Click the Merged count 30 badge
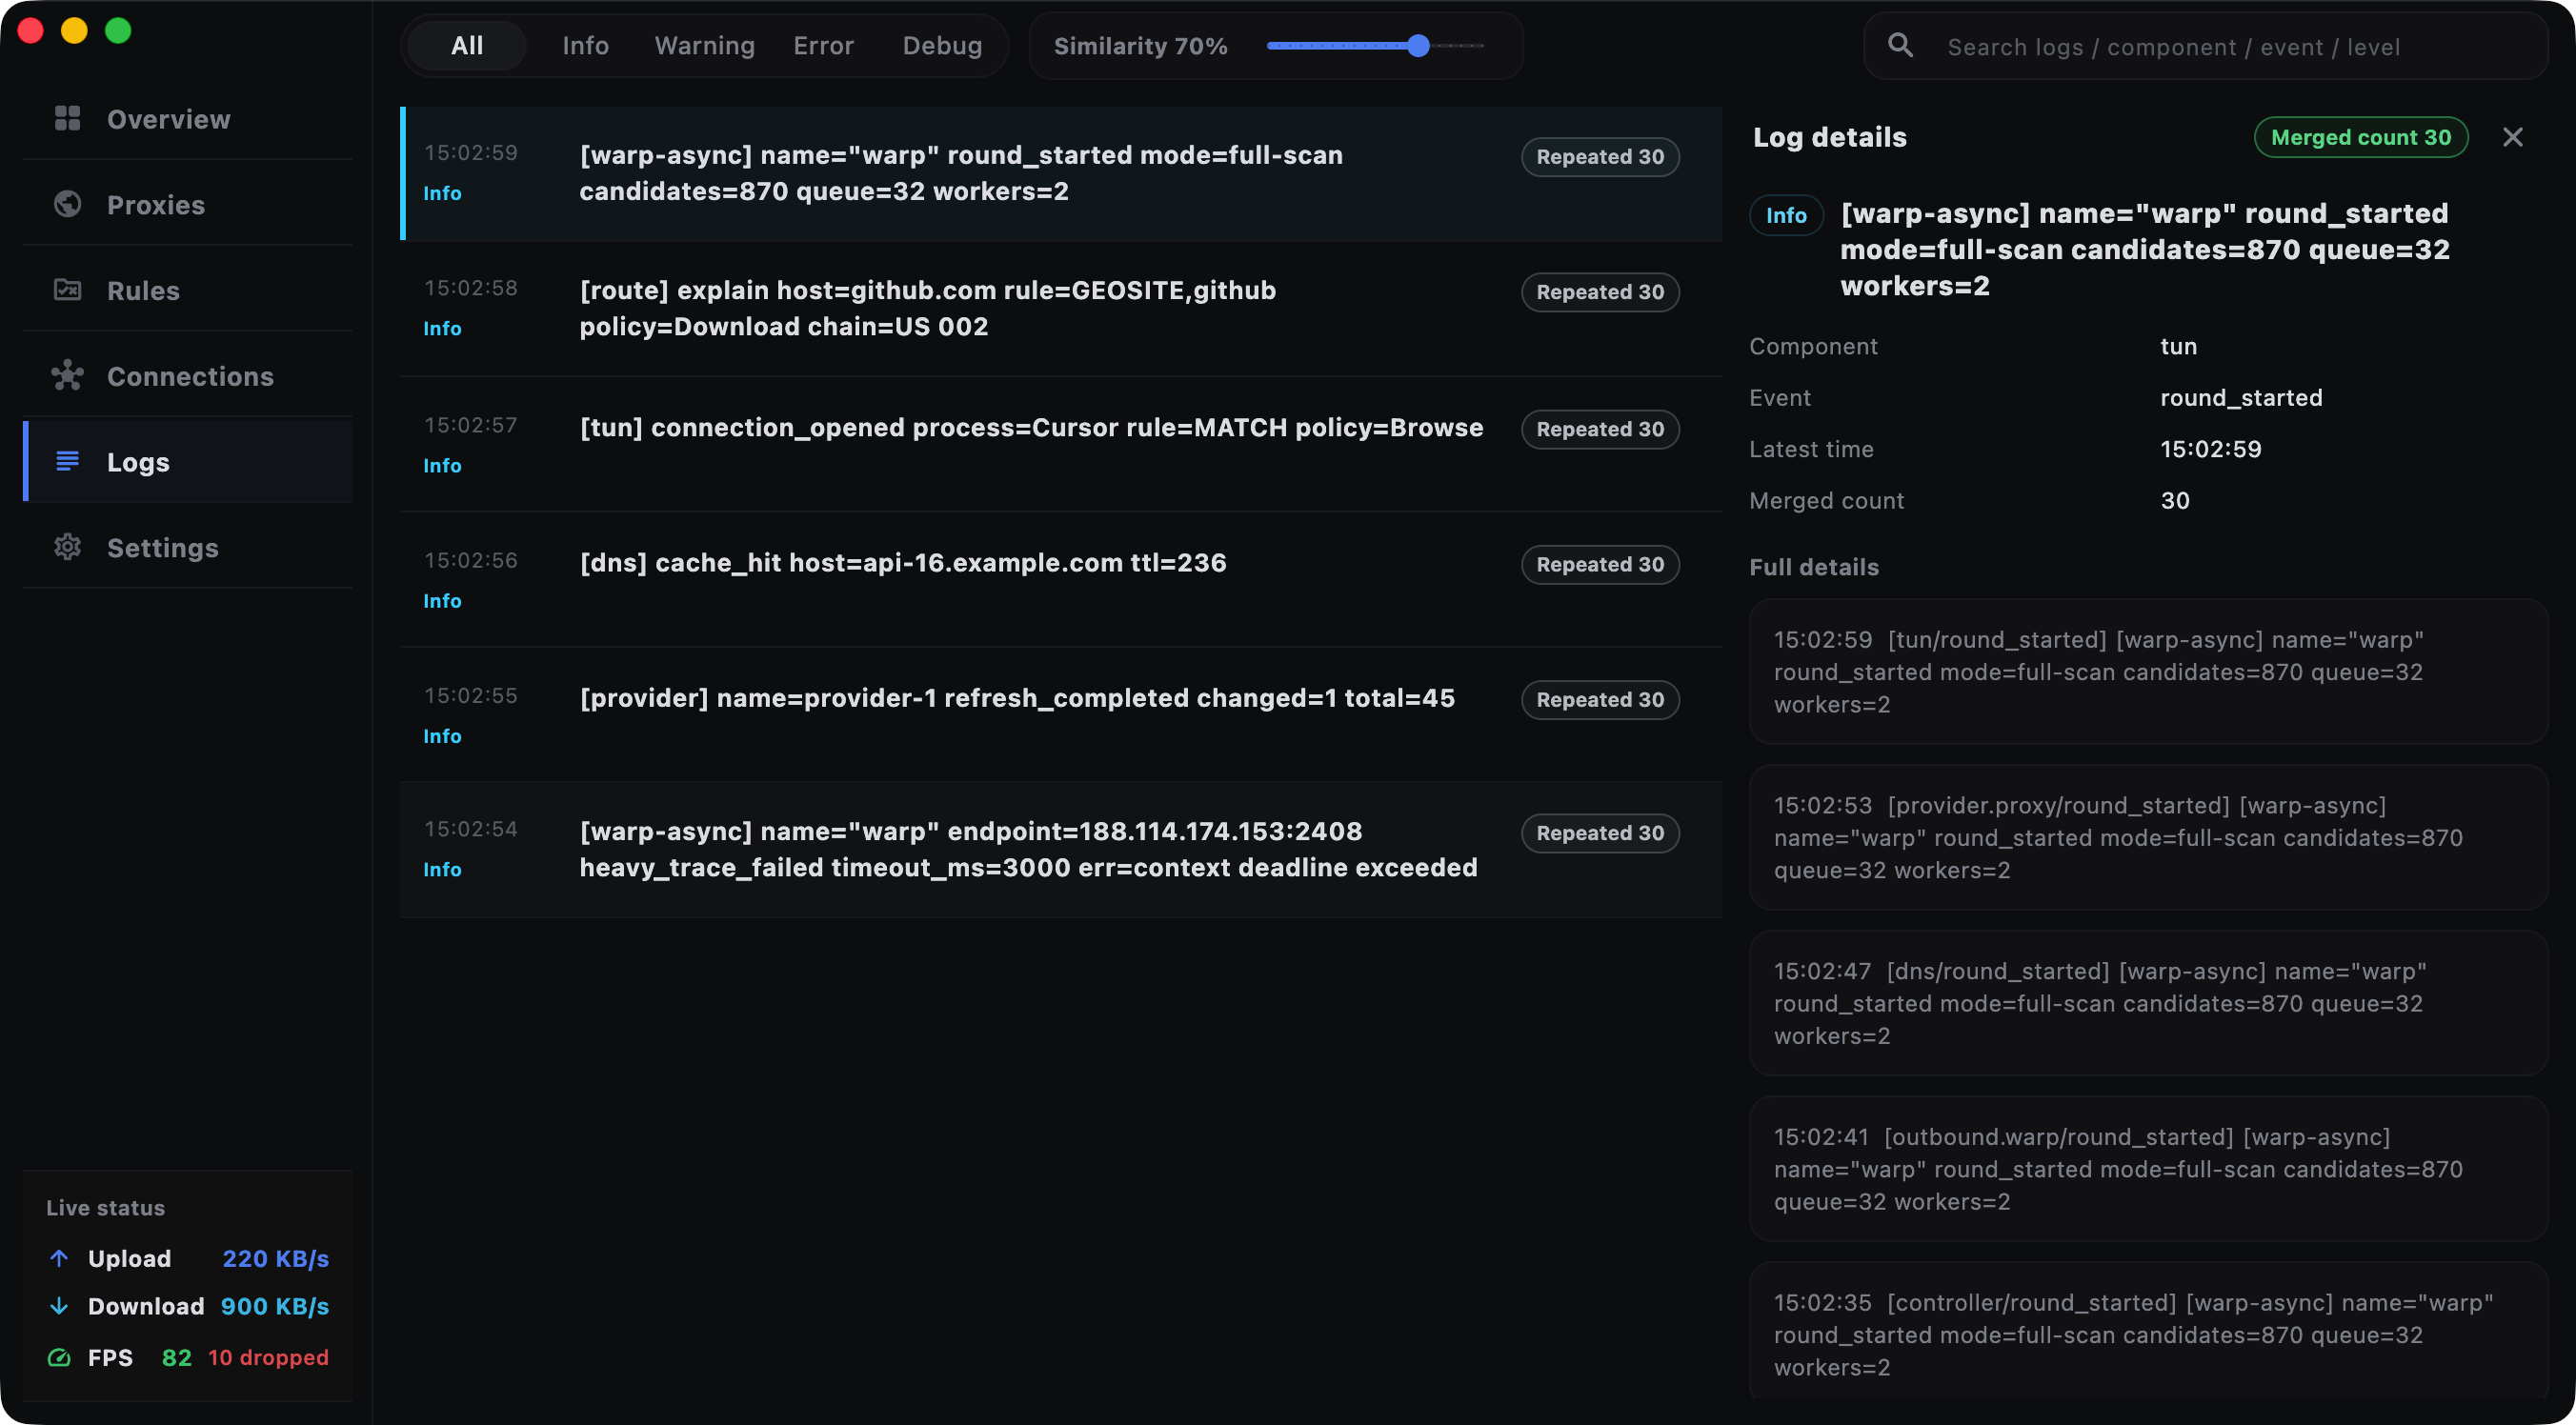The width and height of the screenshot is (2576, 1425). (x=2361, y=137)
